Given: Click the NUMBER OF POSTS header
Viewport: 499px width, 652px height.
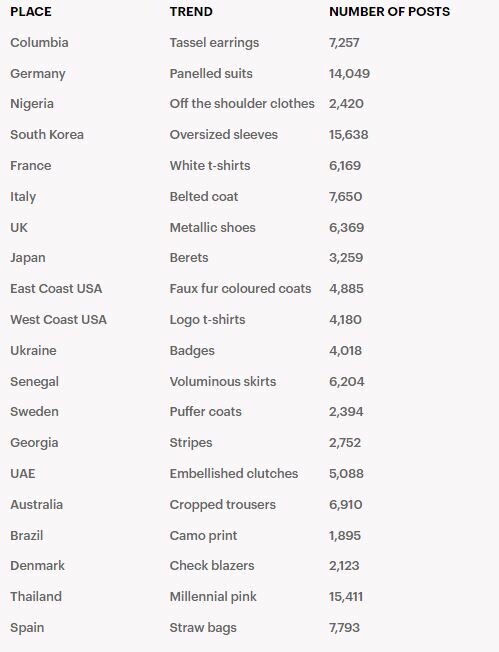Looking at the screenshot, I should pos(389,12).
